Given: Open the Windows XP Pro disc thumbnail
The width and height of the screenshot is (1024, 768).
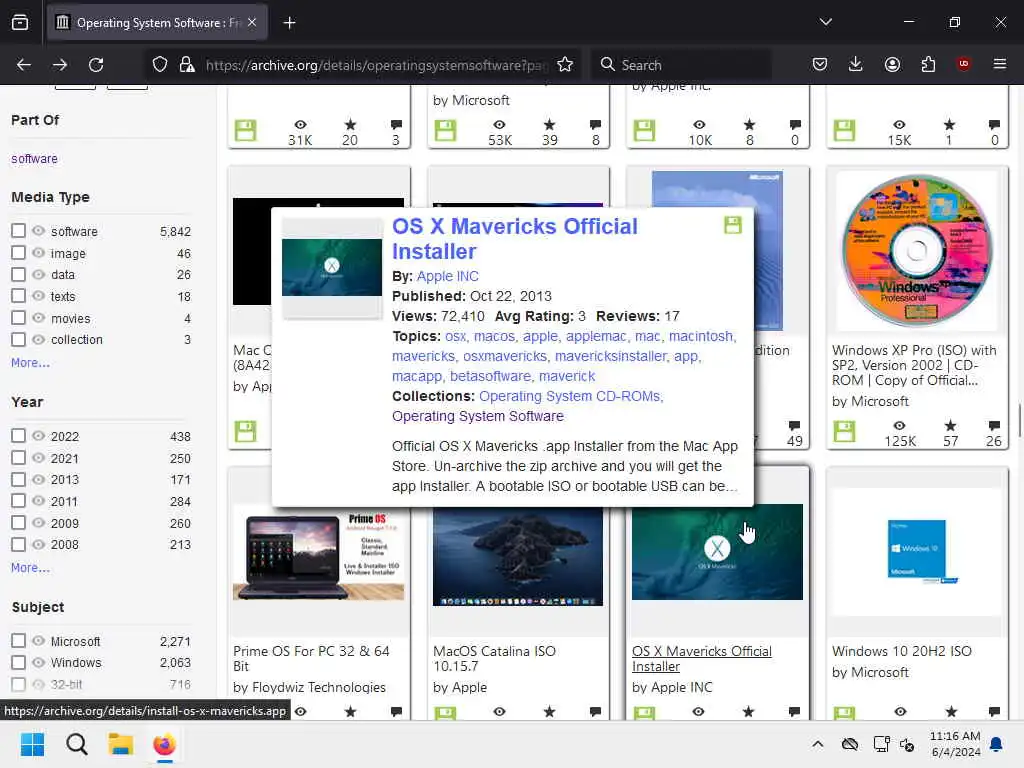Looking at the screenshot, I should [x=917, y=251].
